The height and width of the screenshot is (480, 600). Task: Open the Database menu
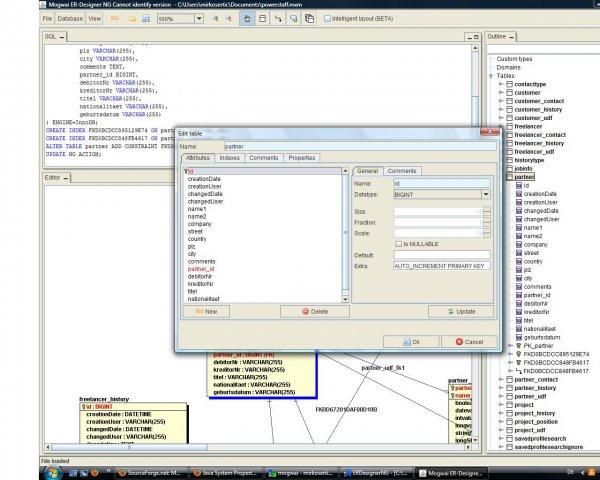[x=70, y=18]
